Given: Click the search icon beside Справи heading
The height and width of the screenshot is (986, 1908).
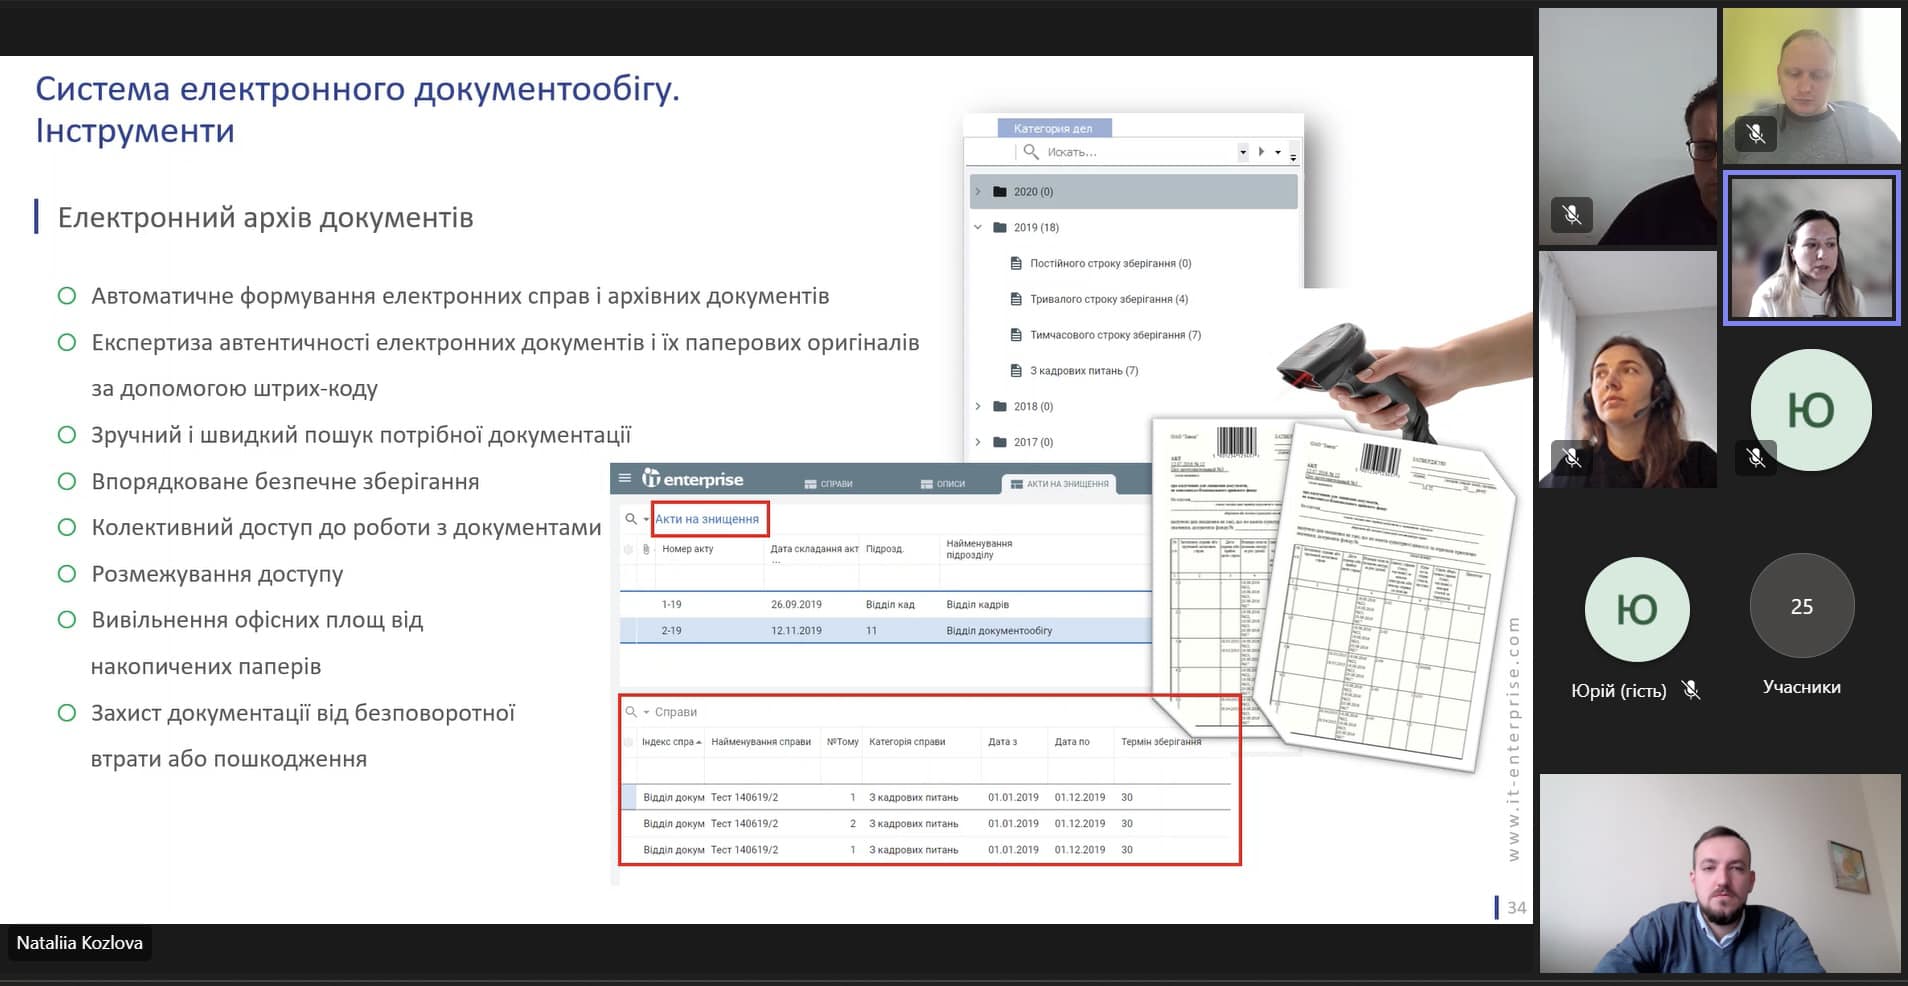Looking at the screenshot, I should point(631,712).
